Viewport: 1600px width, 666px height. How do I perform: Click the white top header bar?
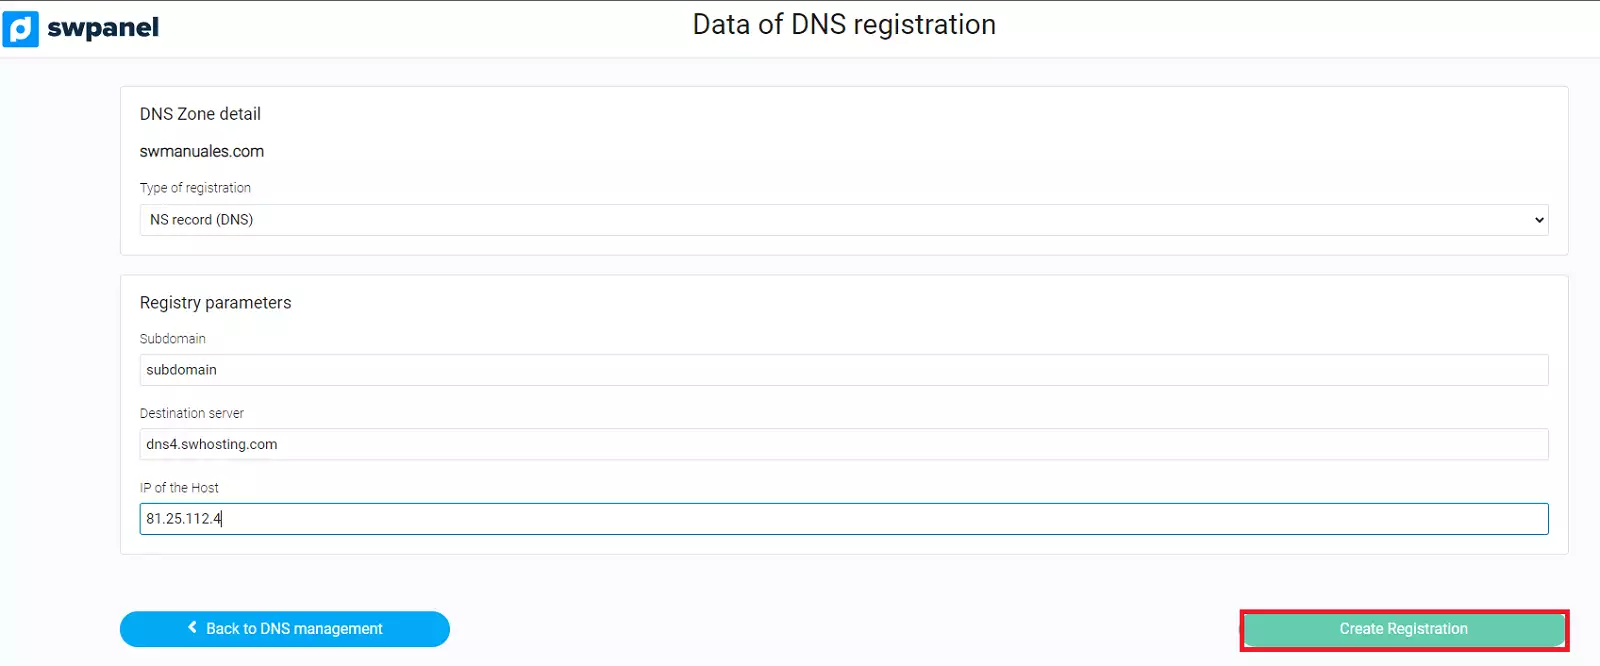click(1300, 28)
